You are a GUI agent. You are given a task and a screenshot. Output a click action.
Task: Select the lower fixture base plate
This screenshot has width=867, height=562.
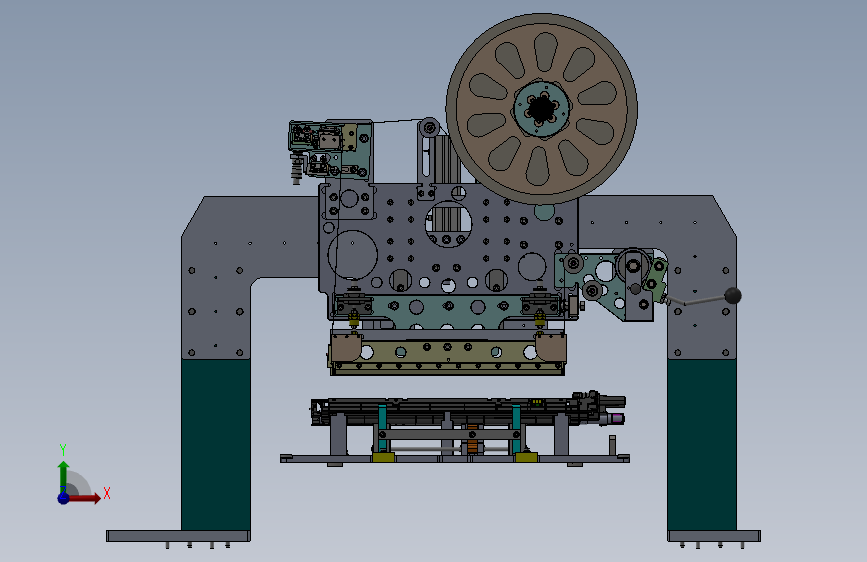tap(455, 459)
